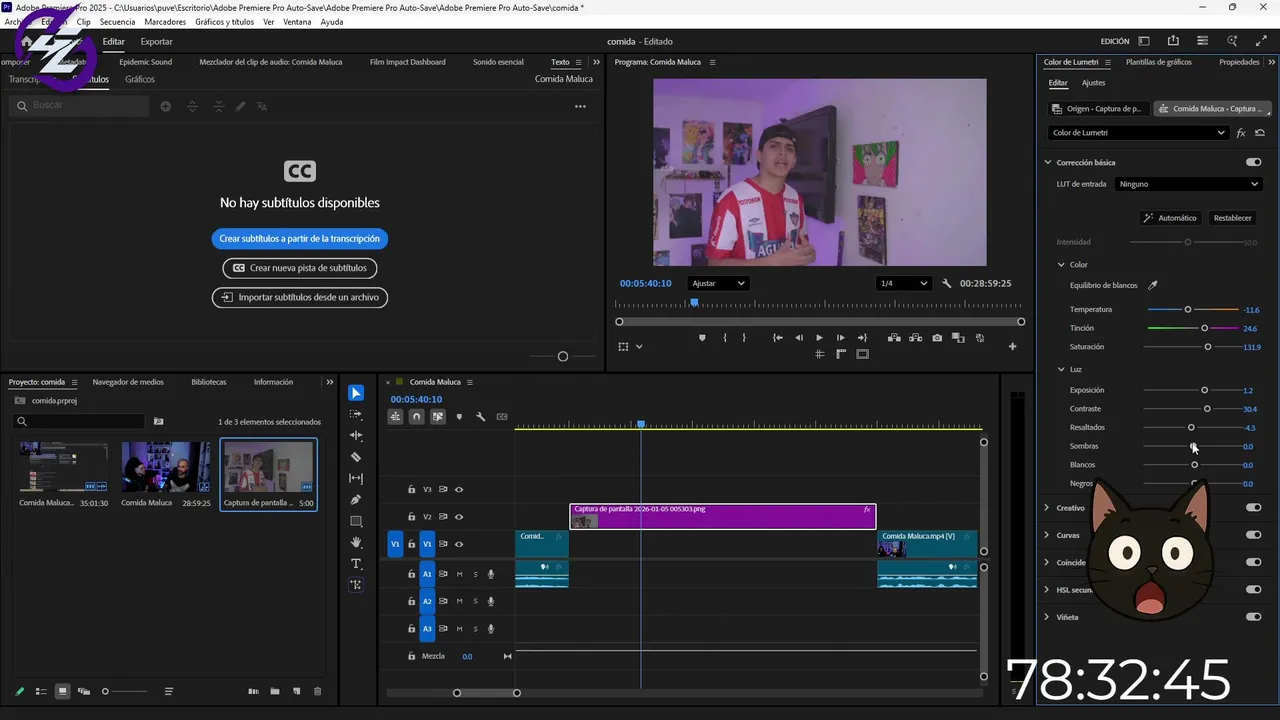Switch to the Exportar tab
Image resolution: width=1280 pixels, height=720 pixels.
coord(156,42)
